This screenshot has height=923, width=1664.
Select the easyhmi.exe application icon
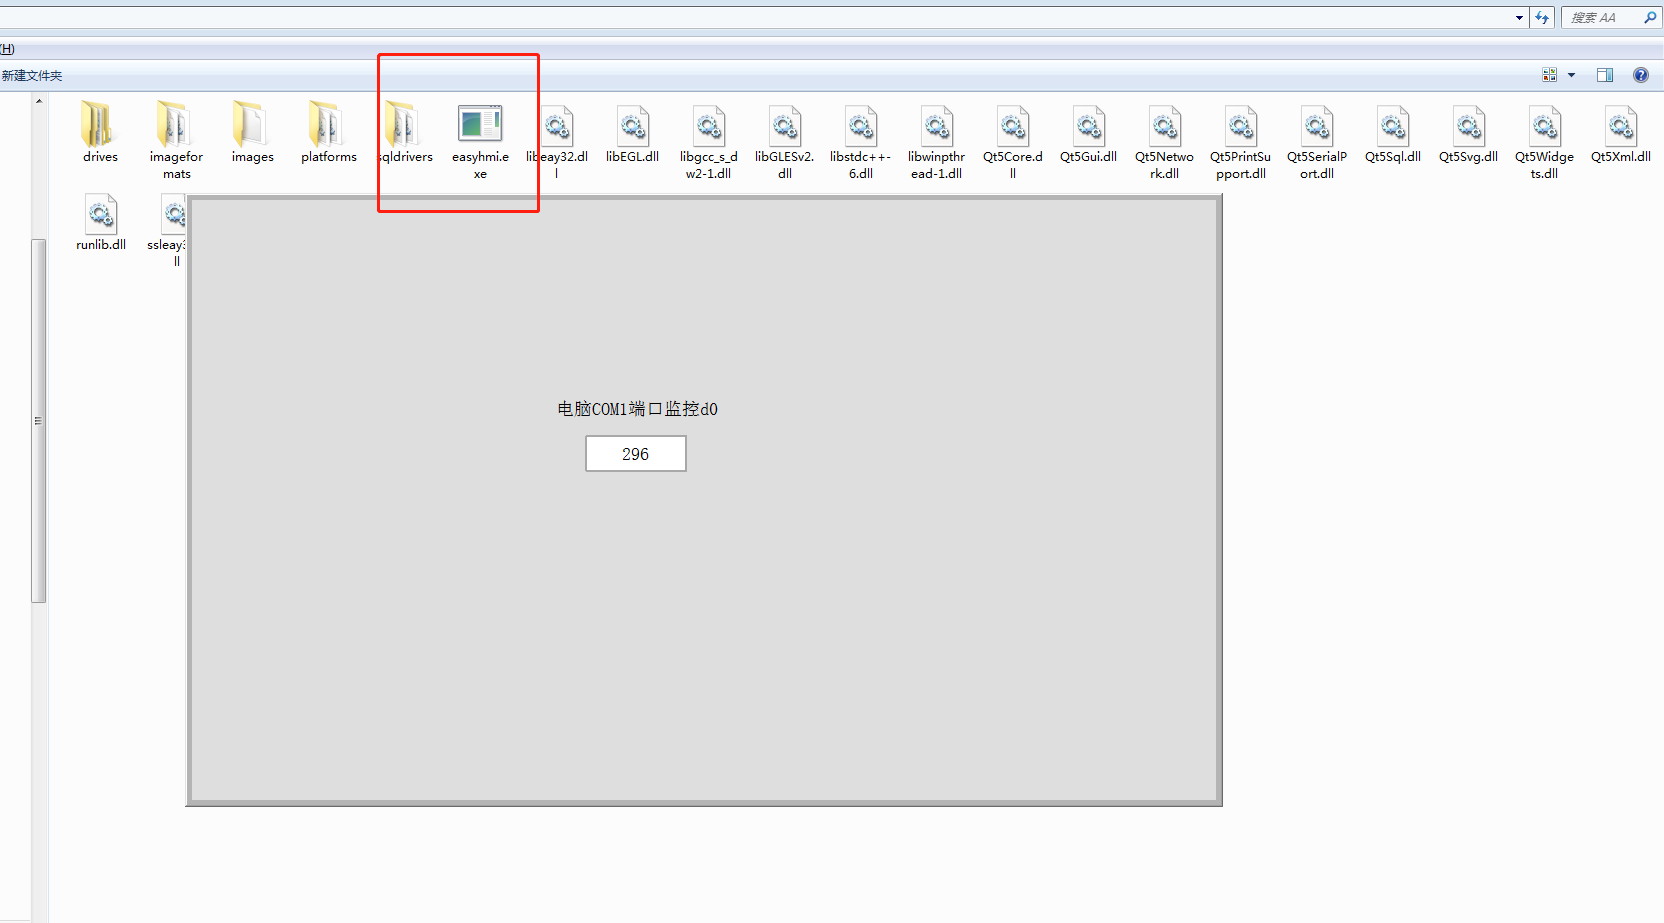480,126
